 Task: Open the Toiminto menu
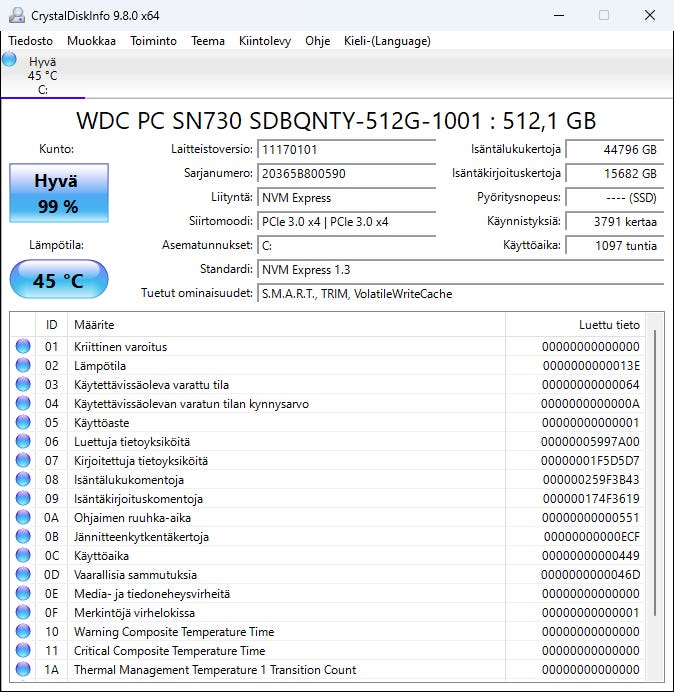[153, 41]
